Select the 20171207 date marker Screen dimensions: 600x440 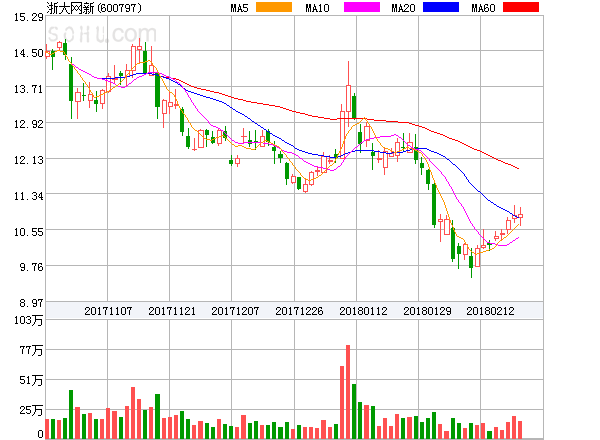(x=236, y=311)
